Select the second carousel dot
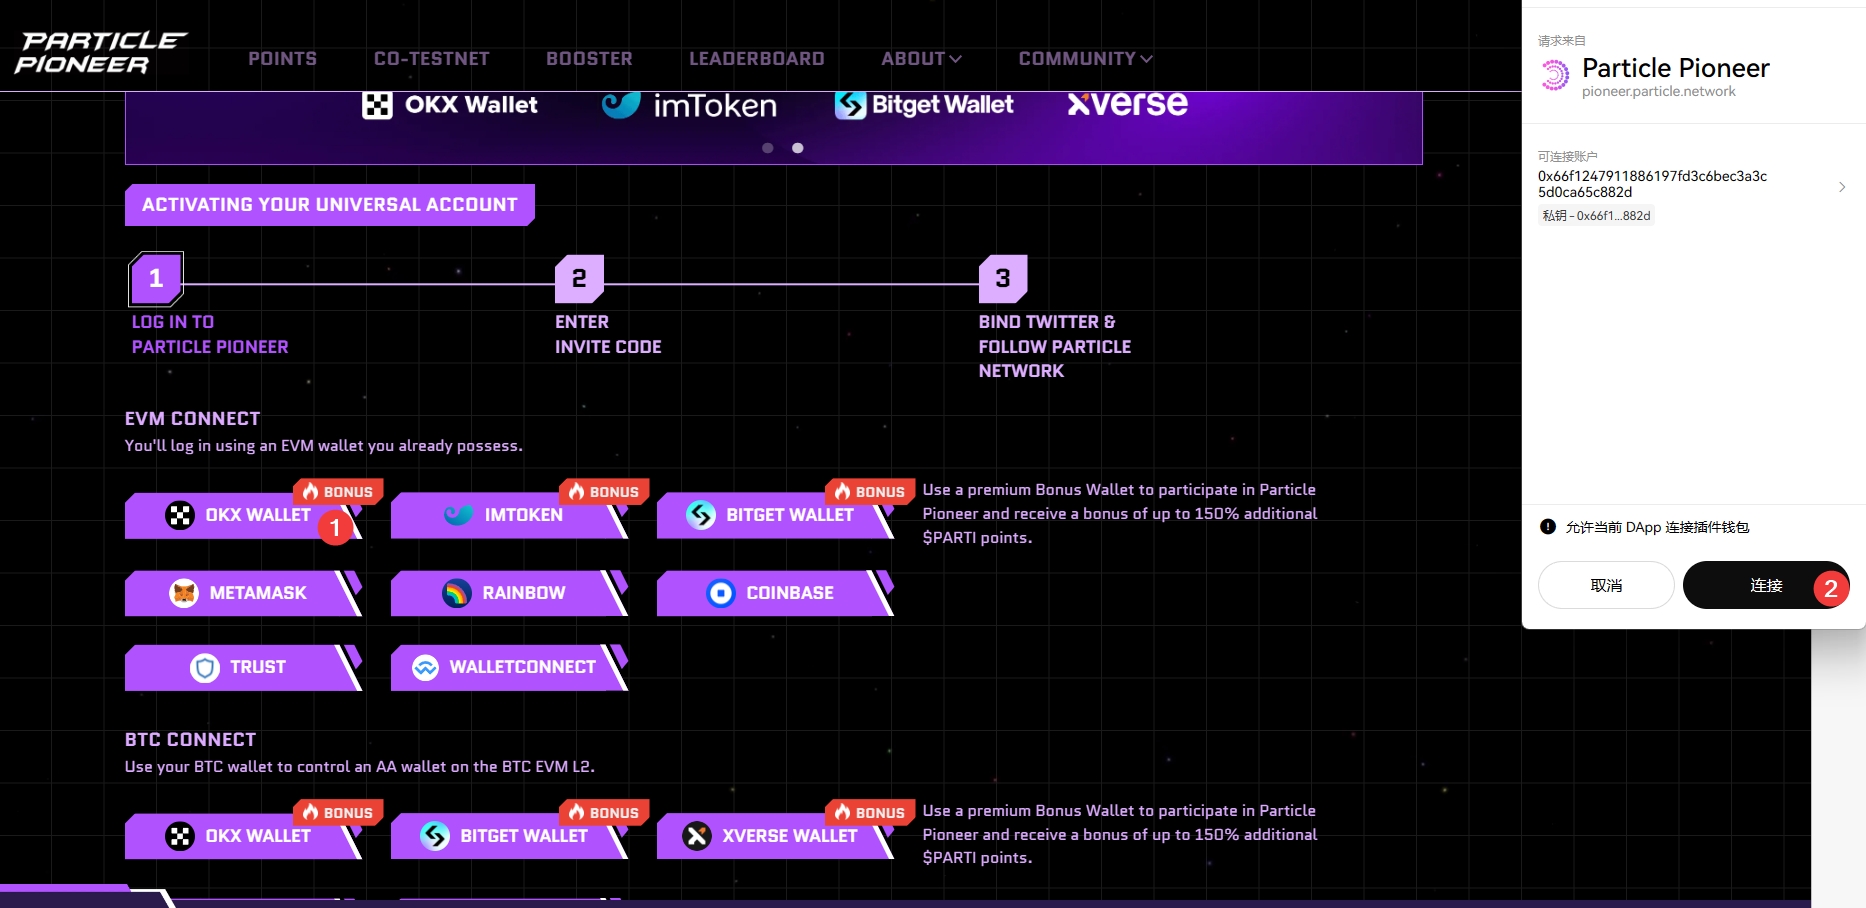The width and height of the screenshot is (1866, 908). pos(798,148)
